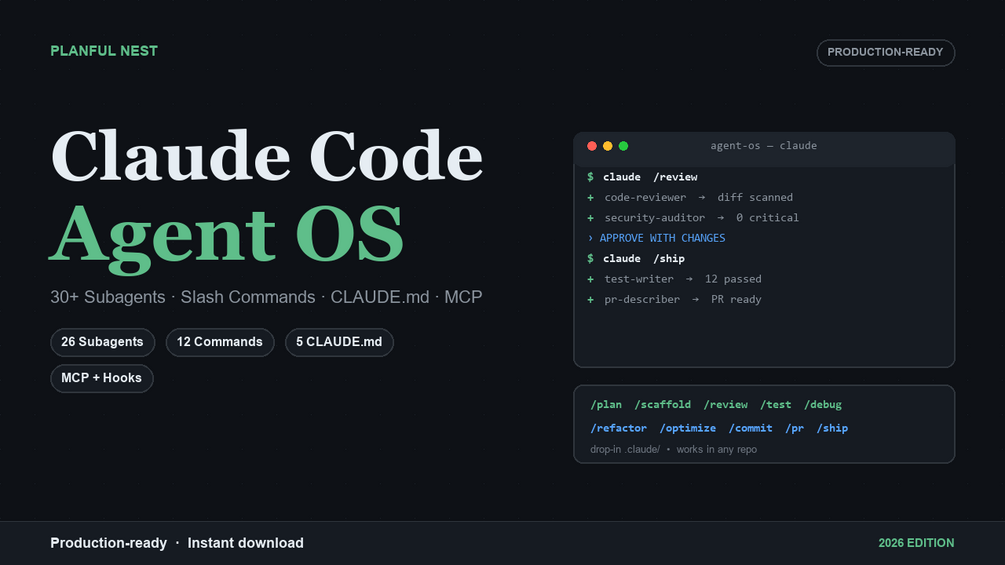Click APPROVE WITH CHANGES line
Screen dimensions: 1005x565
click(656, 238)
